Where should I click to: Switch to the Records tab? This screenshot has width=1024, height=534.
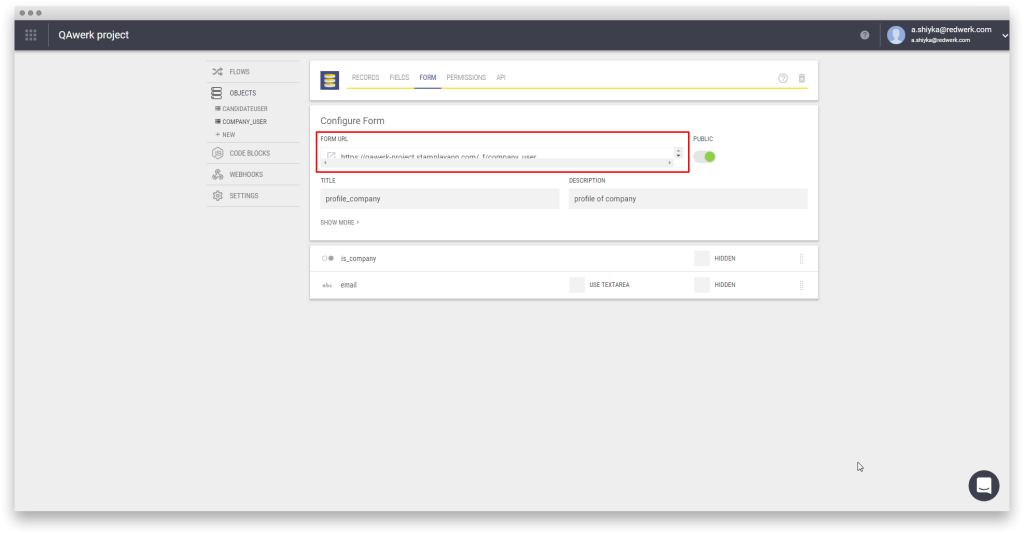pyautogui.click(x=365, y=78)
